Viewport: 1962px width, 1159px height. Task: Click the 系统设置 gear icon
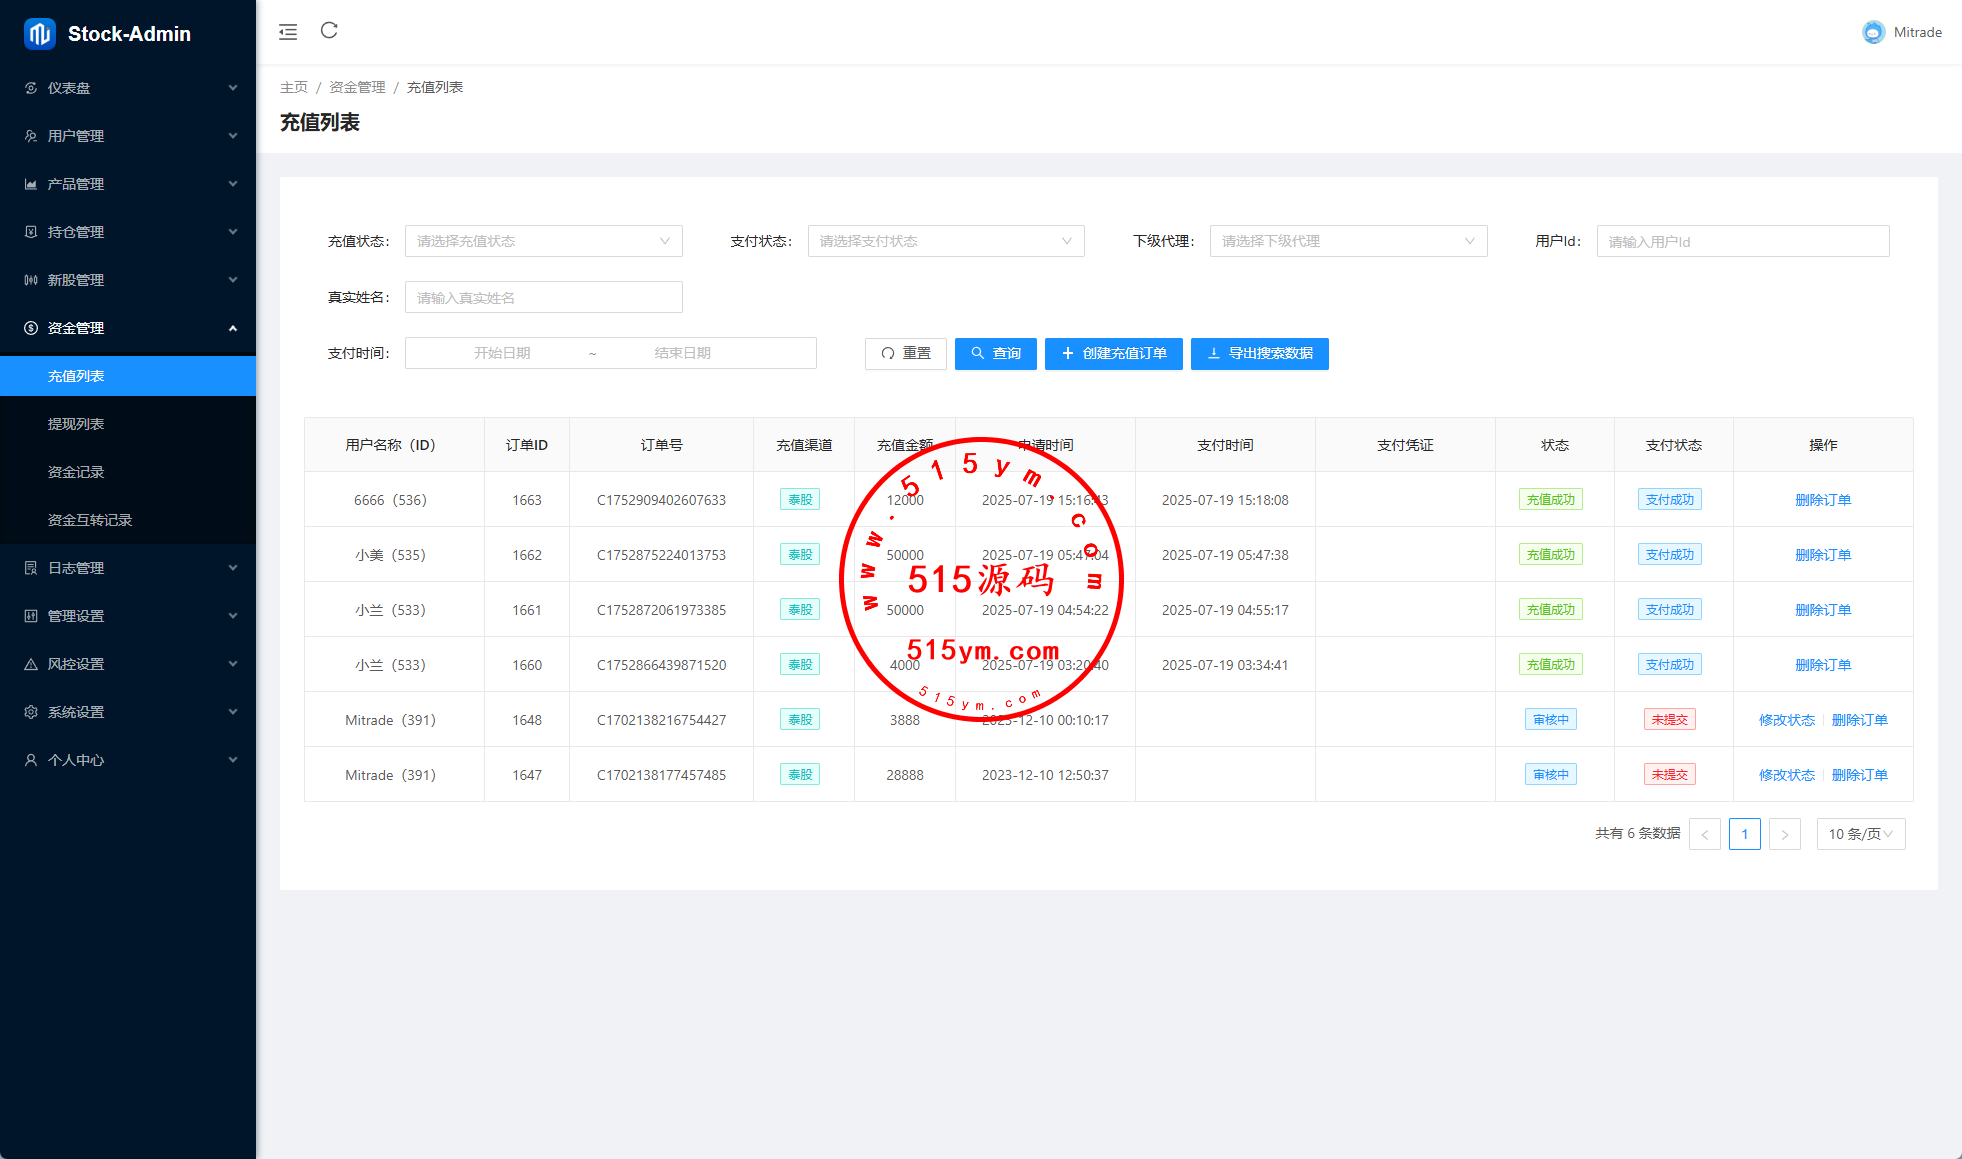click(x=31, y=712)
